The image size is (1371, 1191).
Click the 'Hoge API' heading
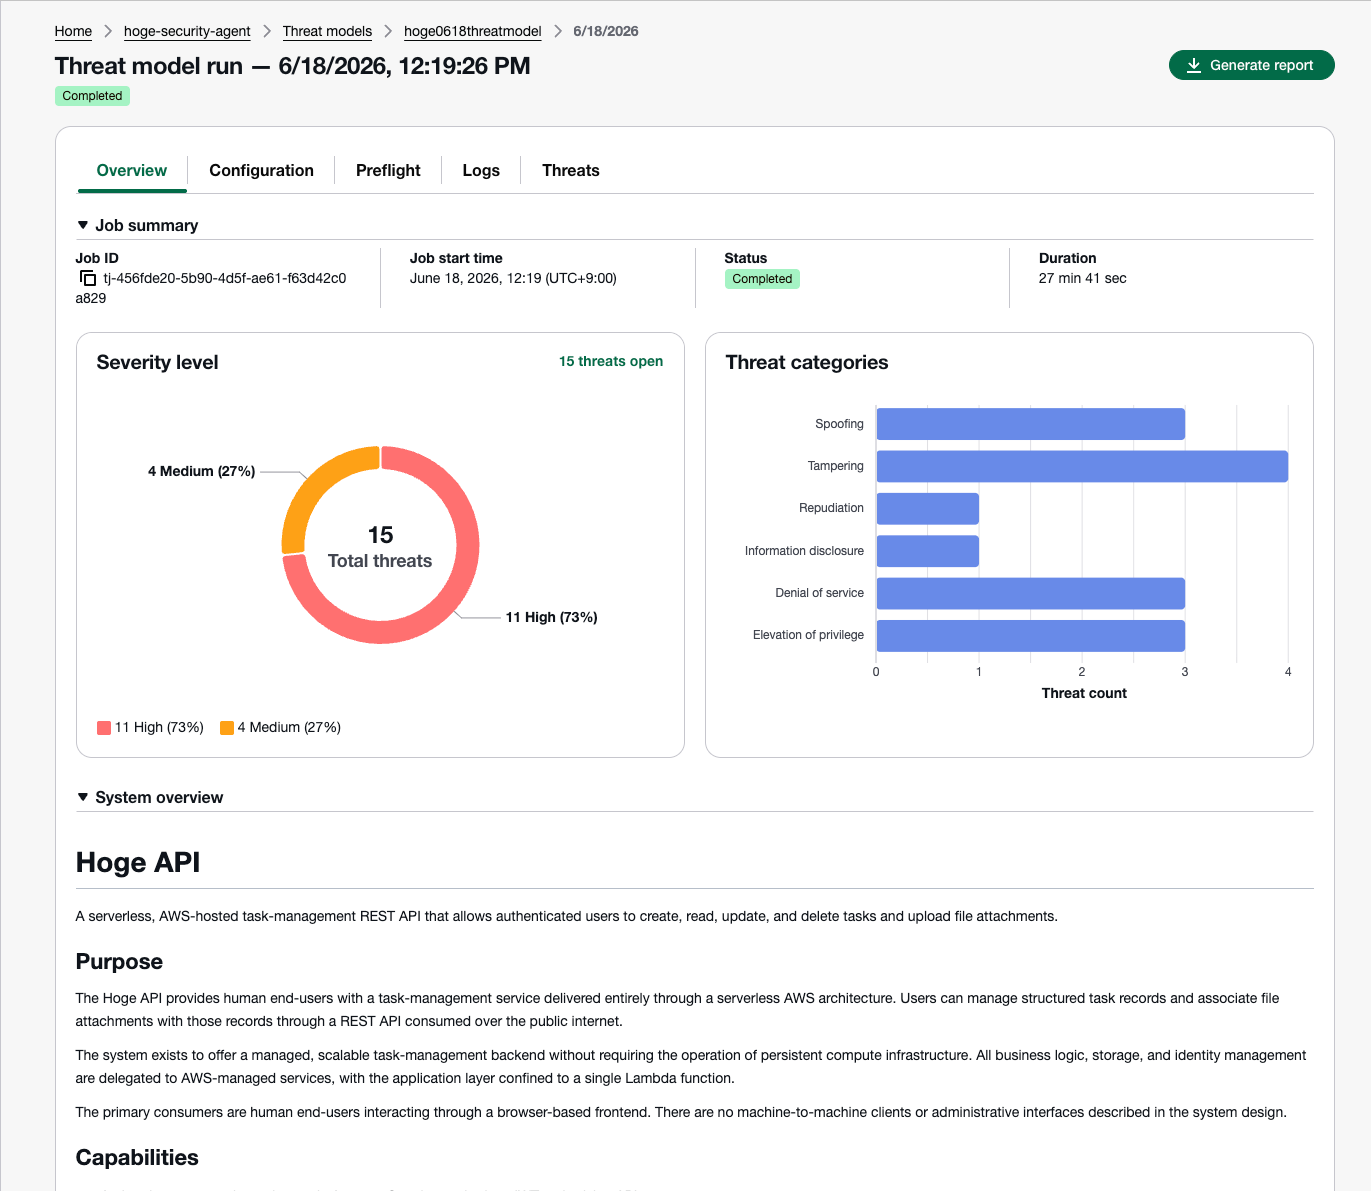pyautogui.click(x=138, y=862)
